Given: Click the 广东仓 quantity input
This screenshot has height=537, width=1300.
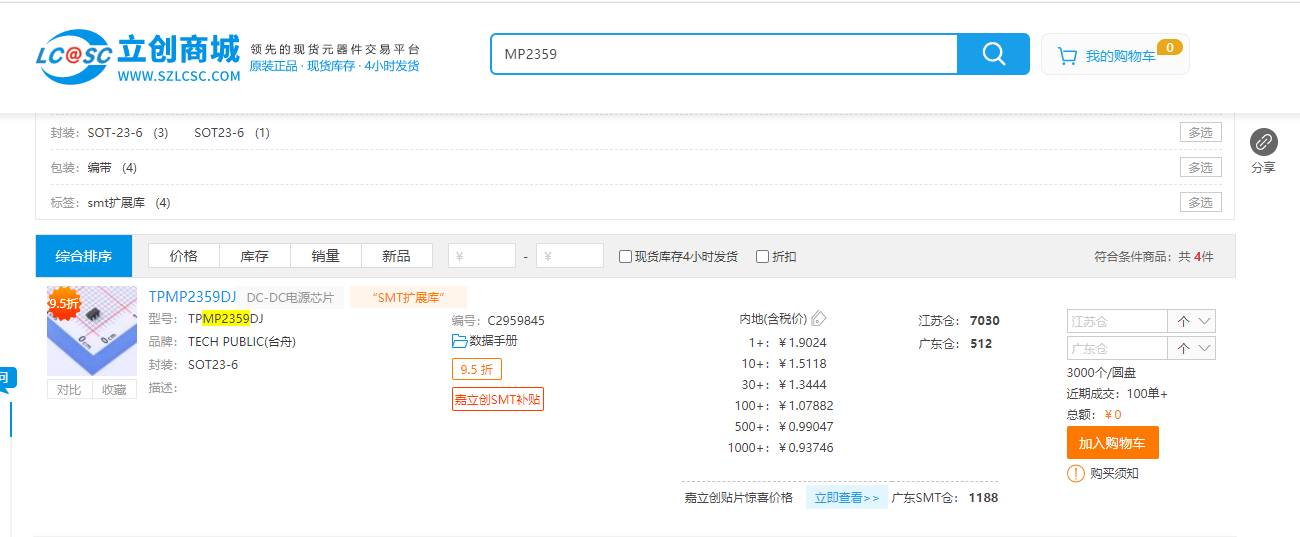Looking at the screenshot, I should point(1119,348).
